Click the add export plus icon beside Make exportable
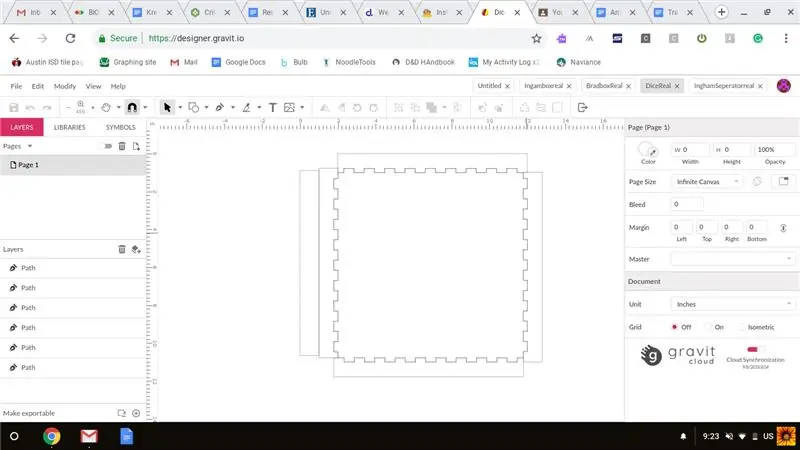This screenshot has width=800, height=450. (x=136, y=413)
